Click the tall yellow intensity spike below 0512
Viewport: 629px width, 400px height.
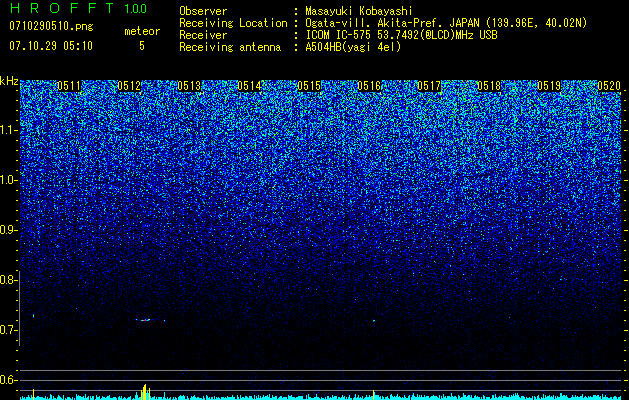146,392
